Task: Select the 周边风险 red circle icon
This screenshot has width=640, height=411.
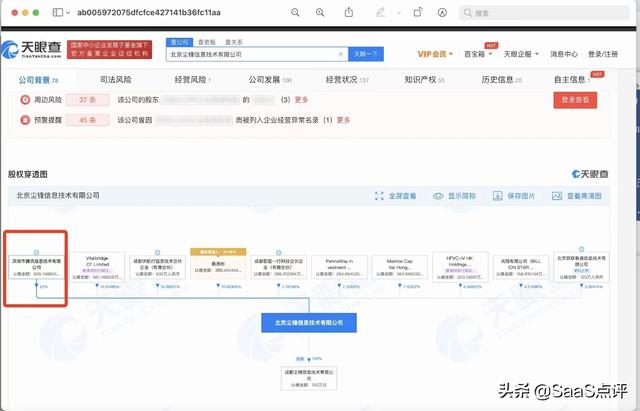Action: pos(25,100)
